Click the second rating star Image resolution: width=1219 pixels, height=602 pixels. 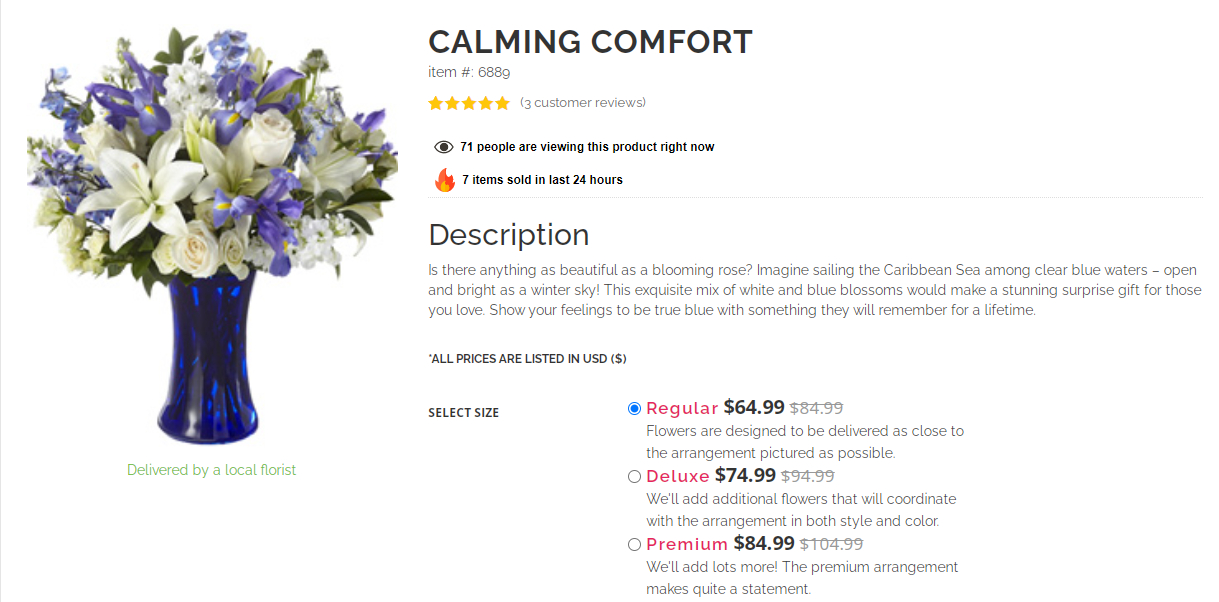coord(451,102)
